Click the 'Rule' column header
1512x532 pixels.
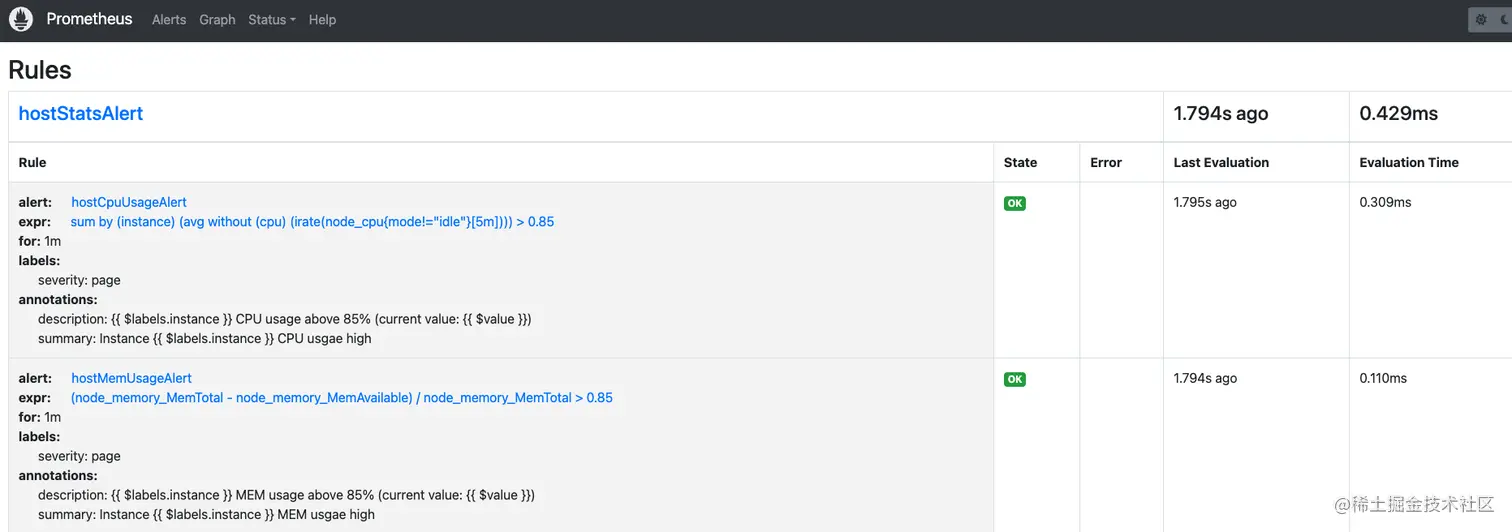click(33, 162)
